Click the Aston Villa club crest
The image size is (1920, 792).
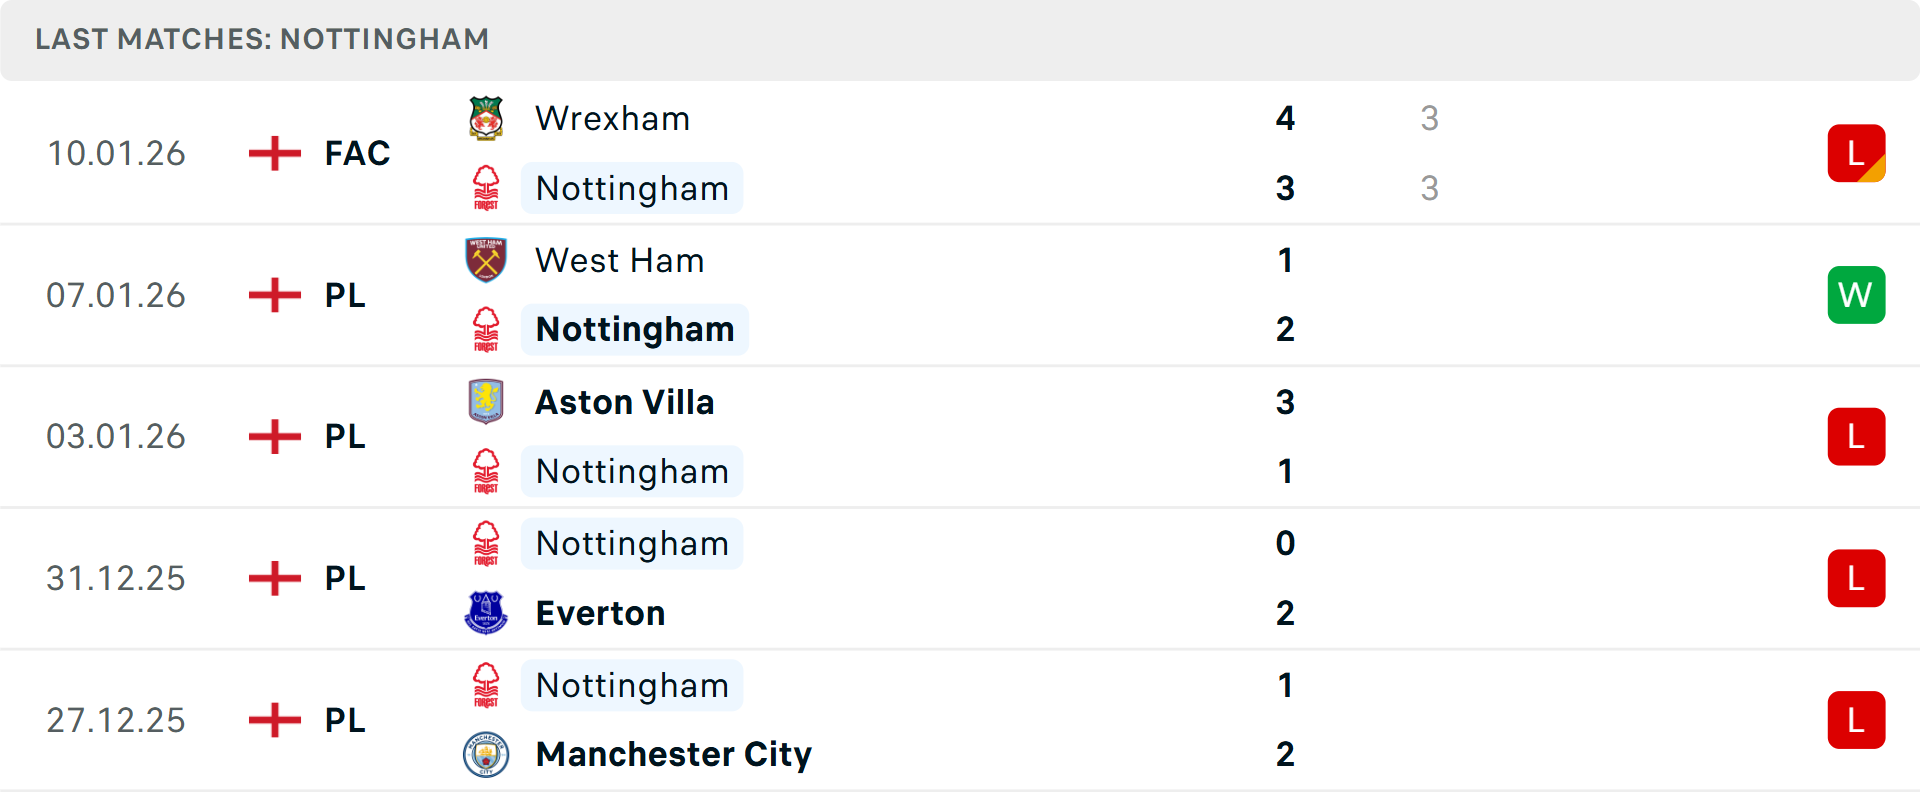pyautogui.click(x=486, y=402)
